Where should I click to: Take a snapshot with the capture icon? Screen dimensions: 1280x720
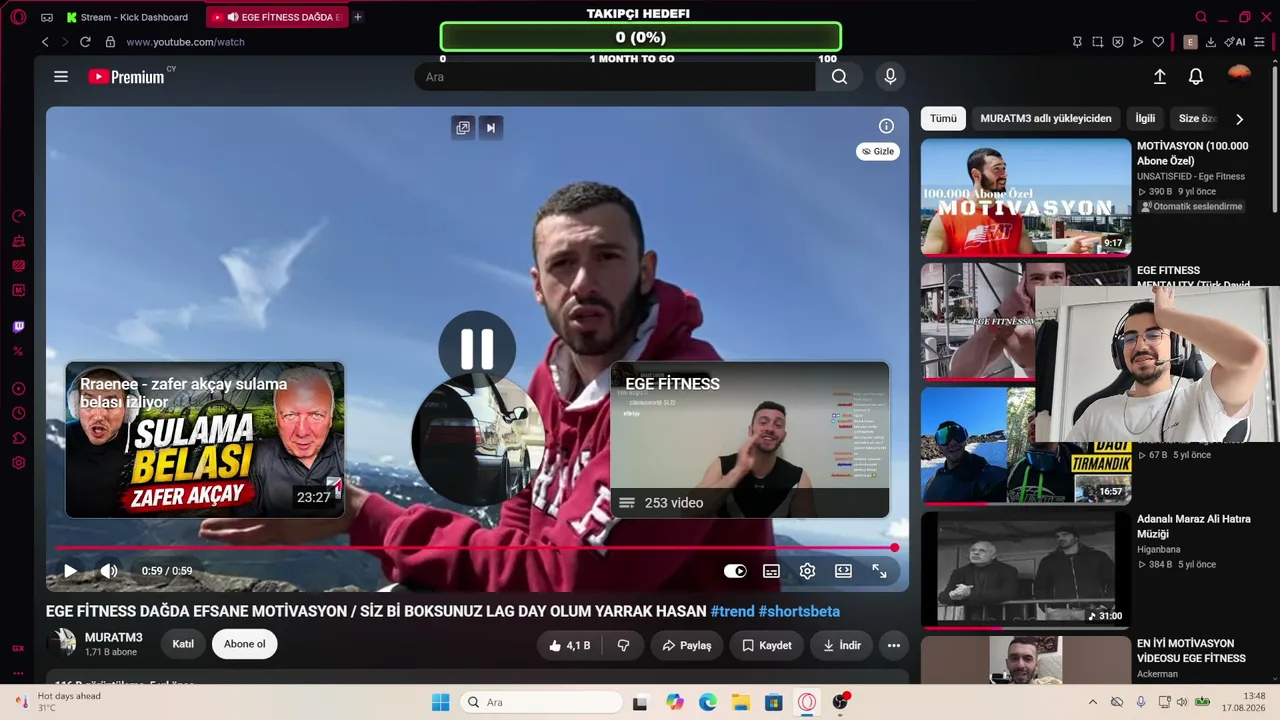[1098, 42]
